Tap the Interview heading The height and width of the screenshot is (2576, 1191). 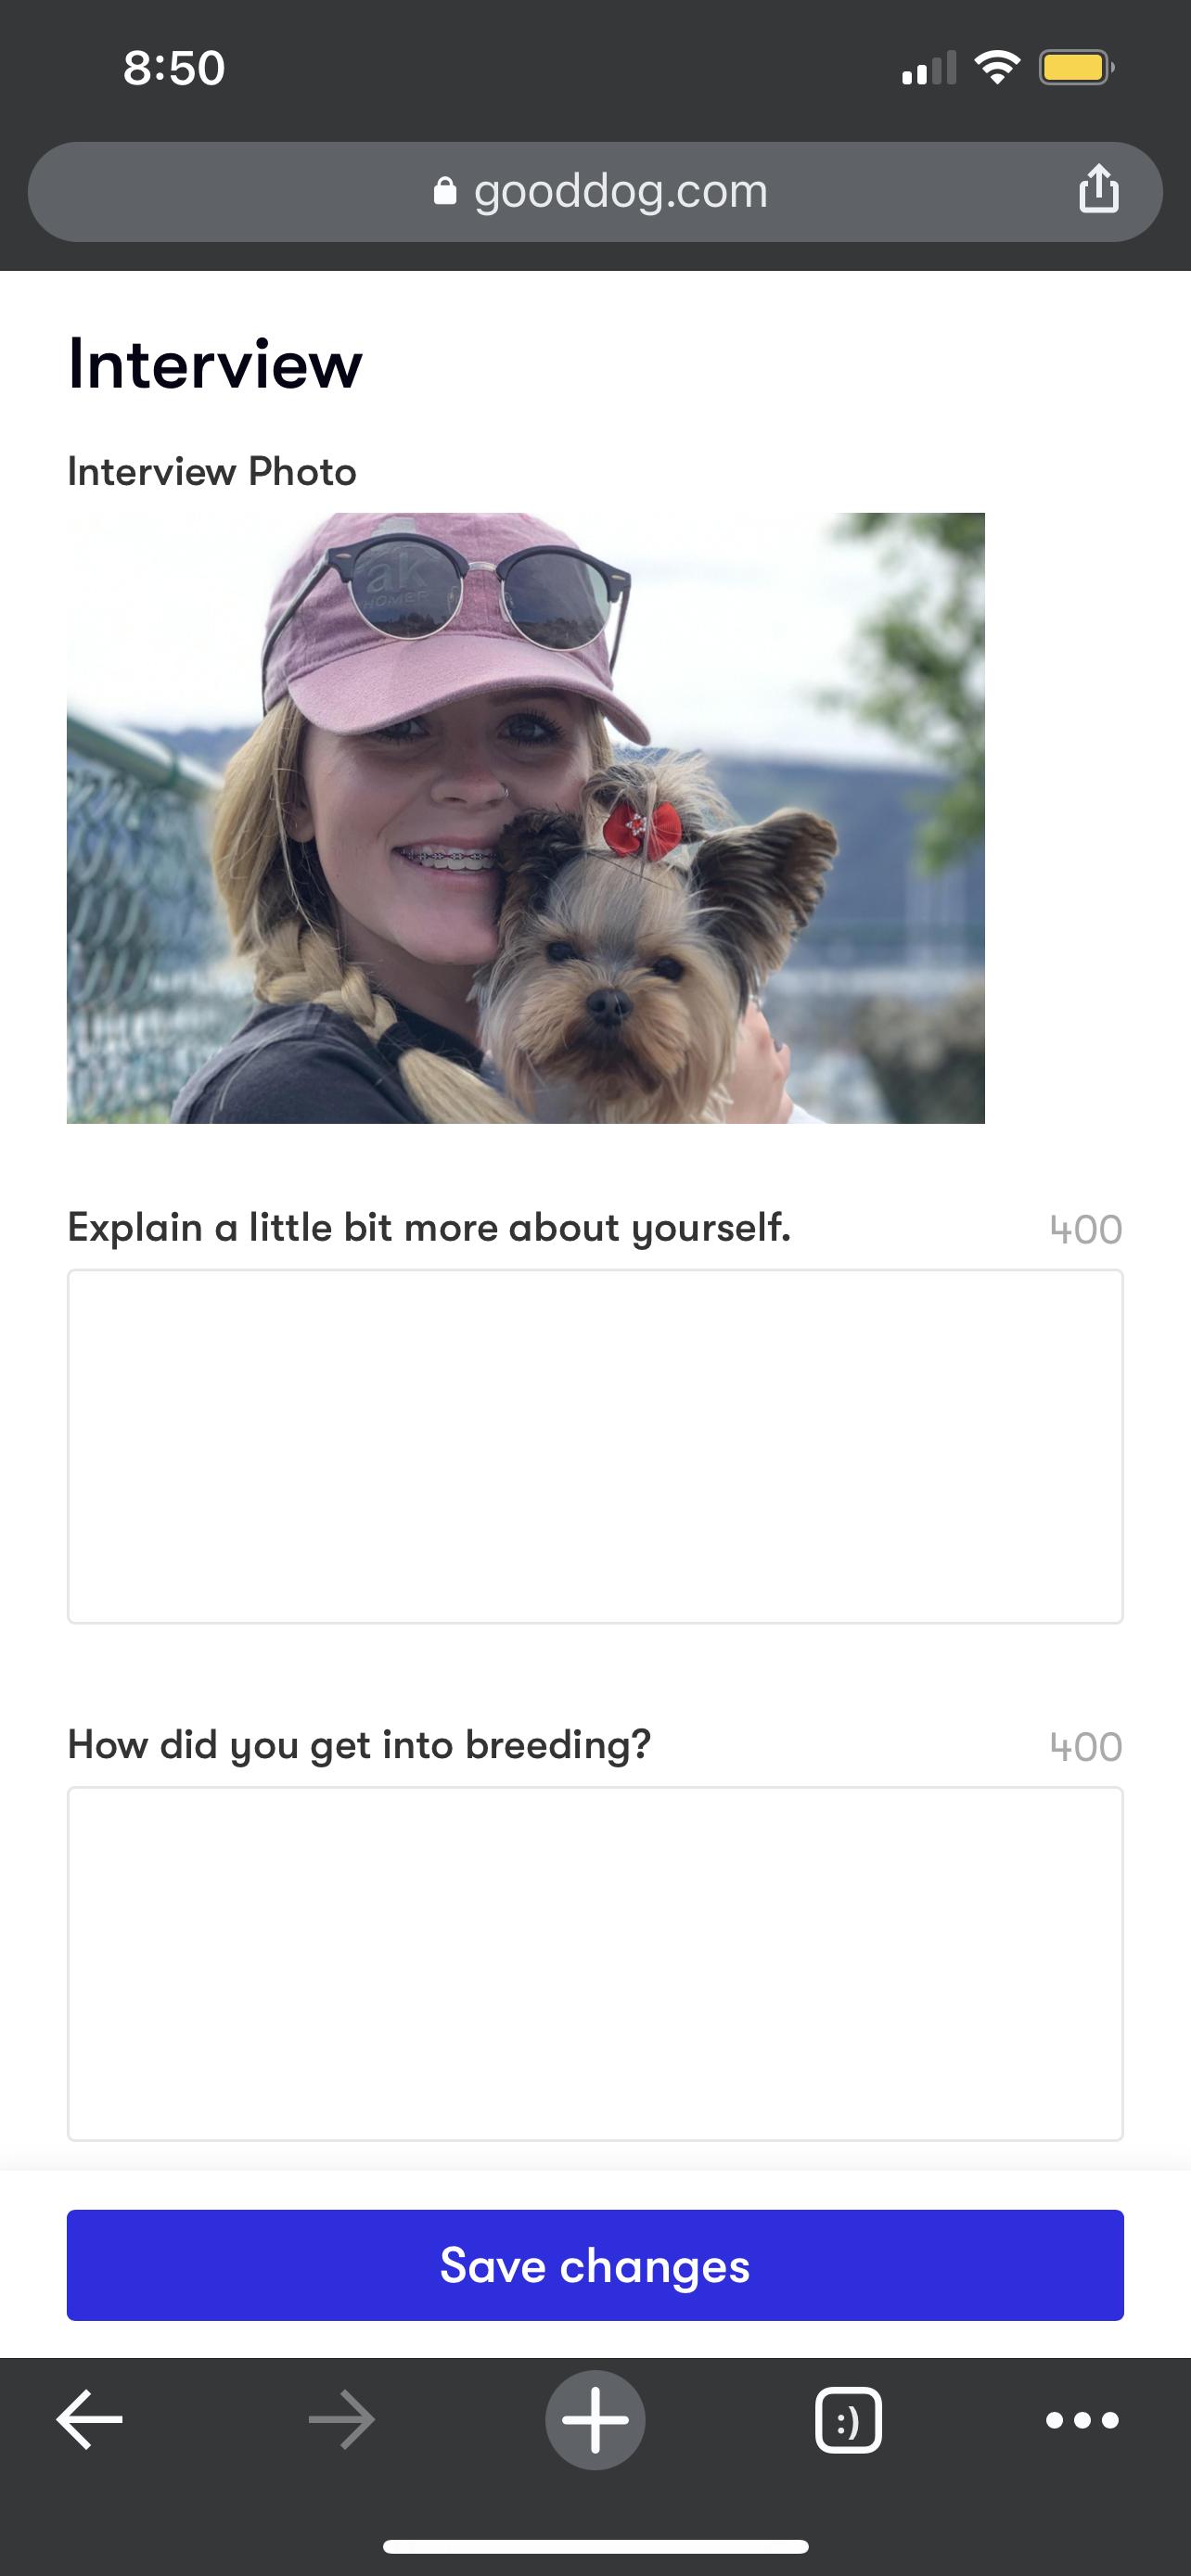tap(215, 364)
